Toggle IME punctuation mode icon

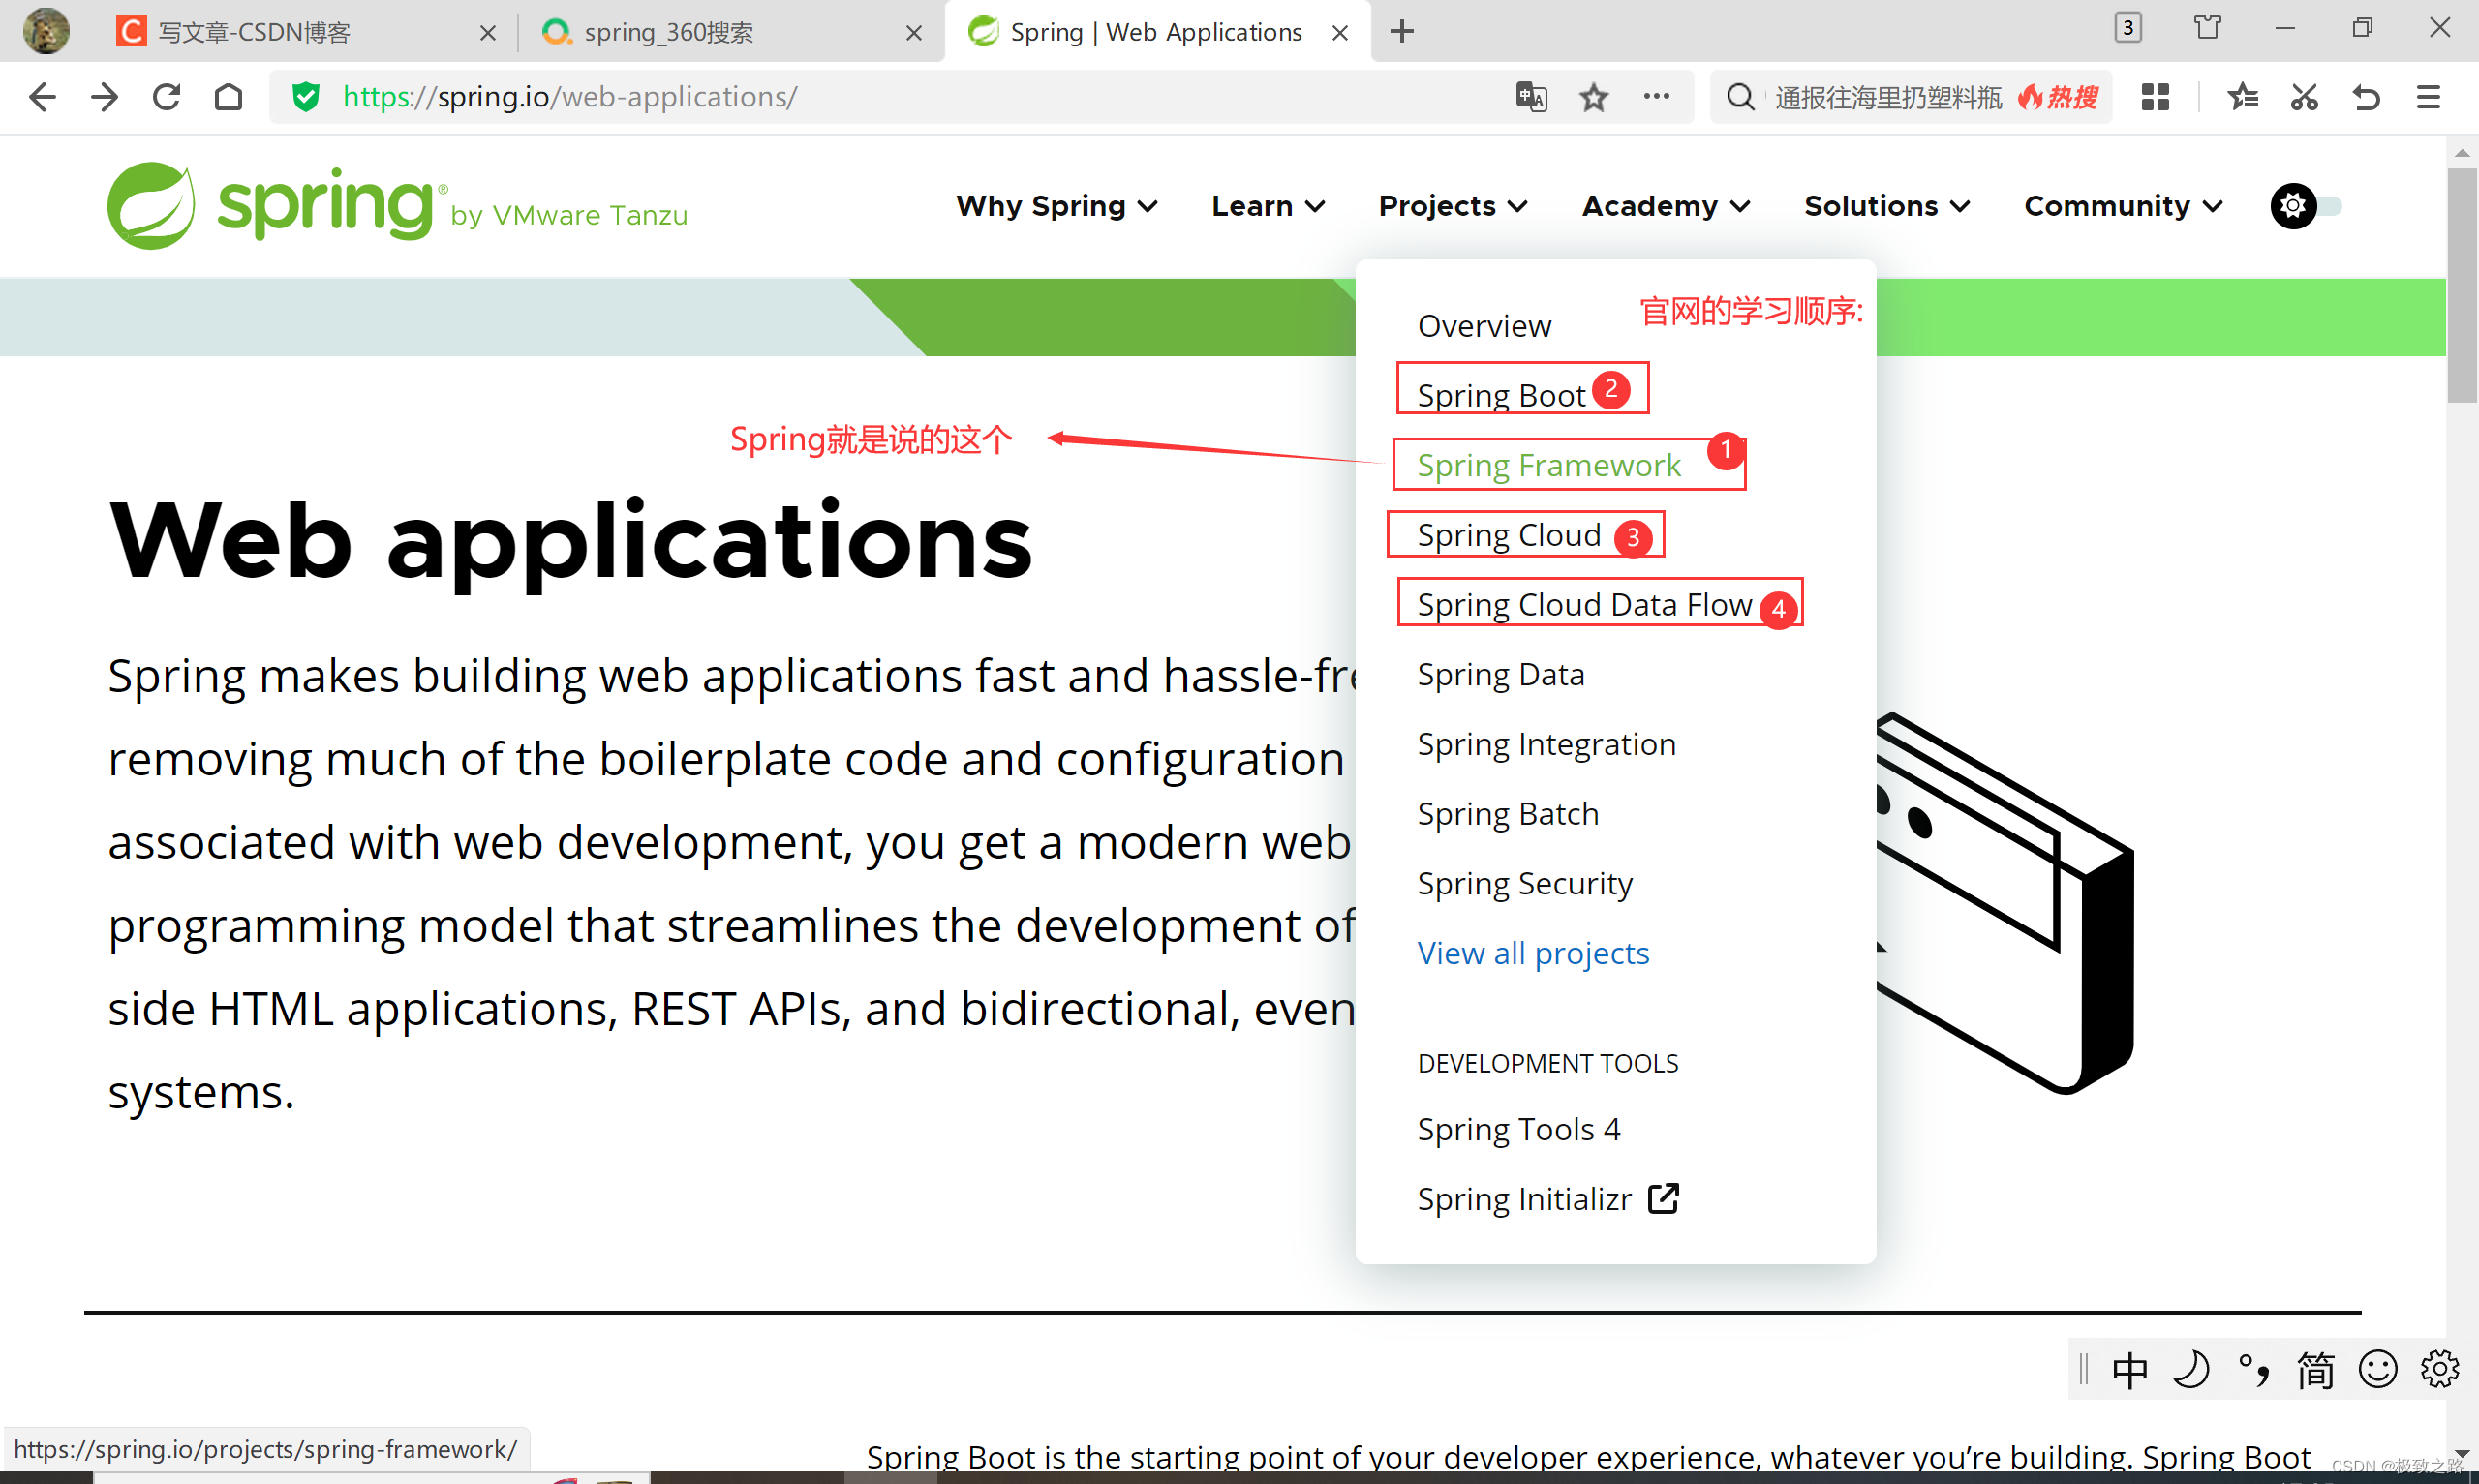click(2254, 1369)
